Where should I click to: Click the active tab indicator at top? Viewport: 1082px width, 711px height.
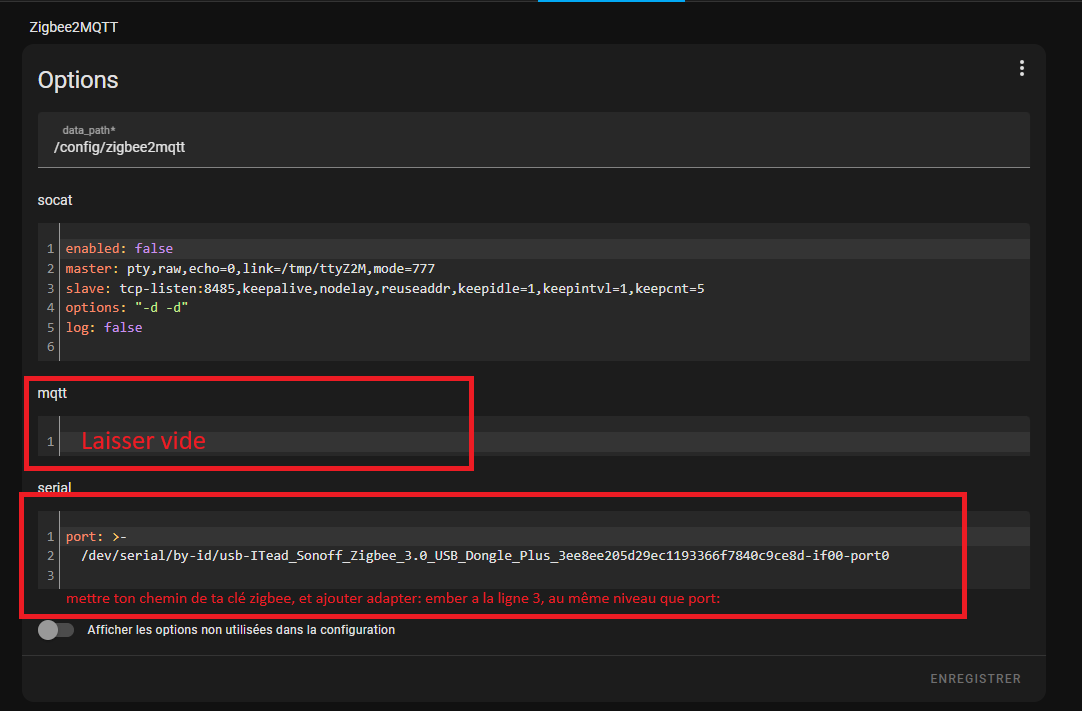[x=611, y=2]
